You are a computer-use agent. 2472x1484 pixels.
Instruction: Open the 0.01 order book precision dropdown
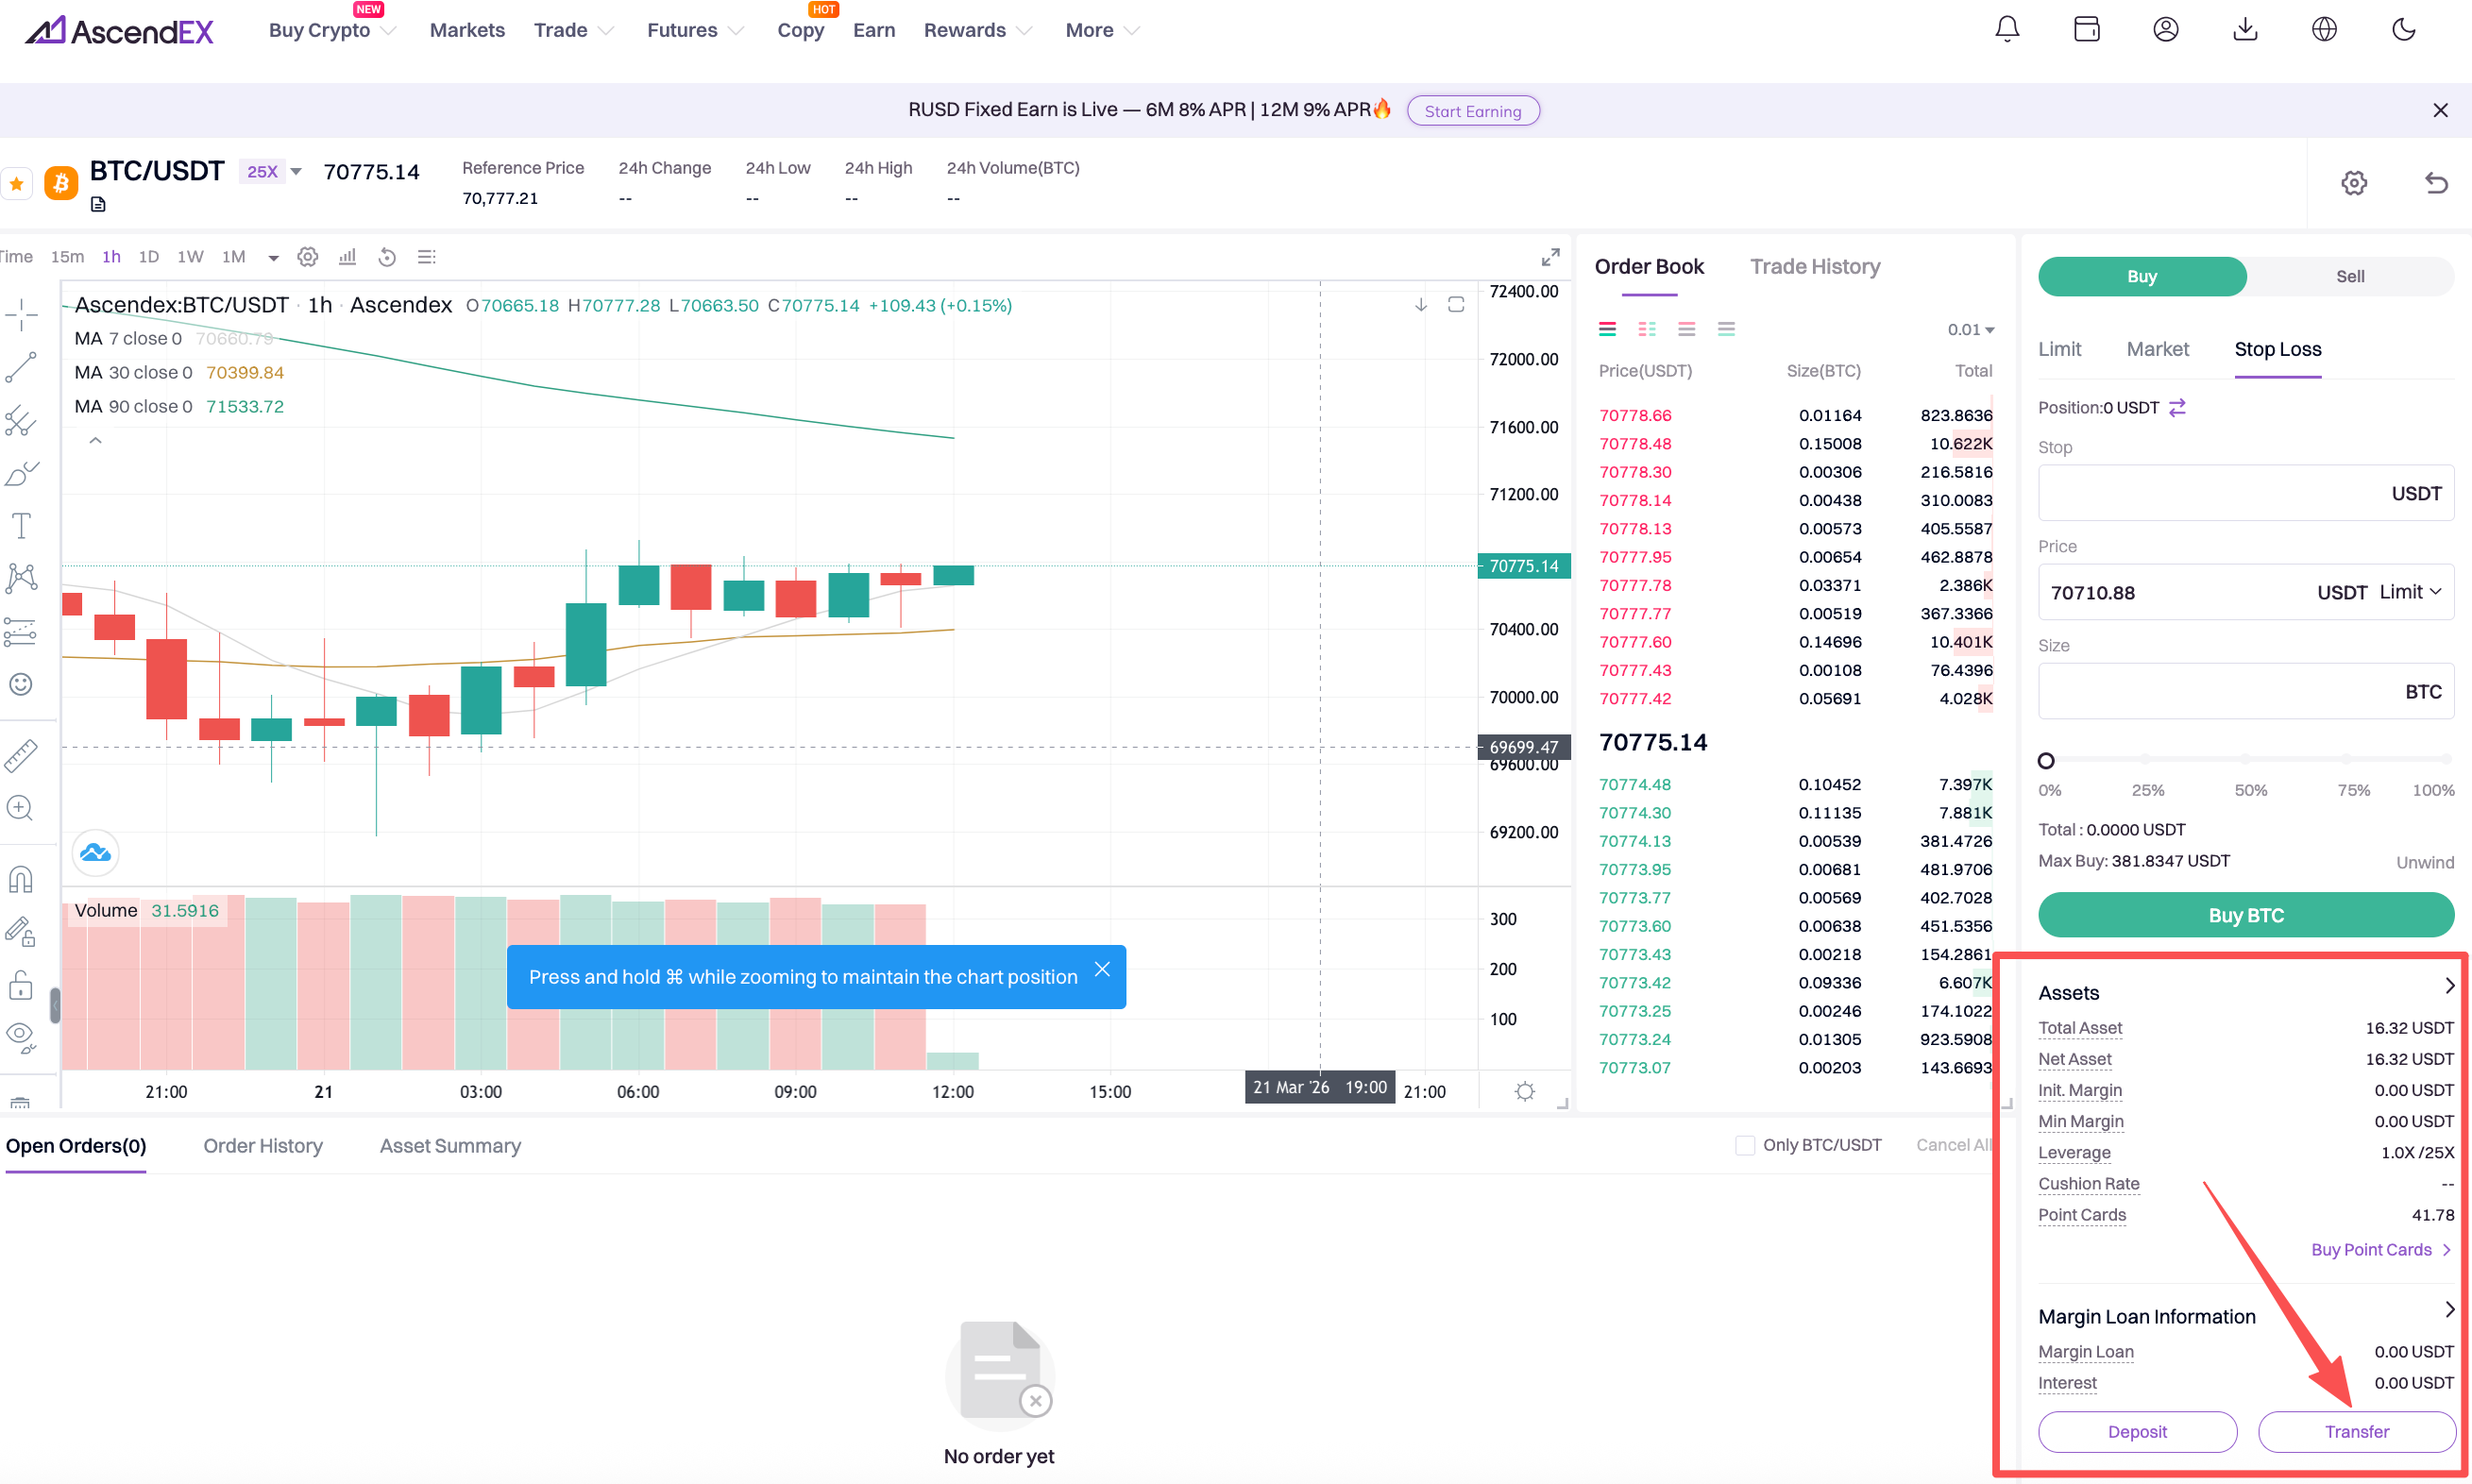click(x=1970, y=330)
